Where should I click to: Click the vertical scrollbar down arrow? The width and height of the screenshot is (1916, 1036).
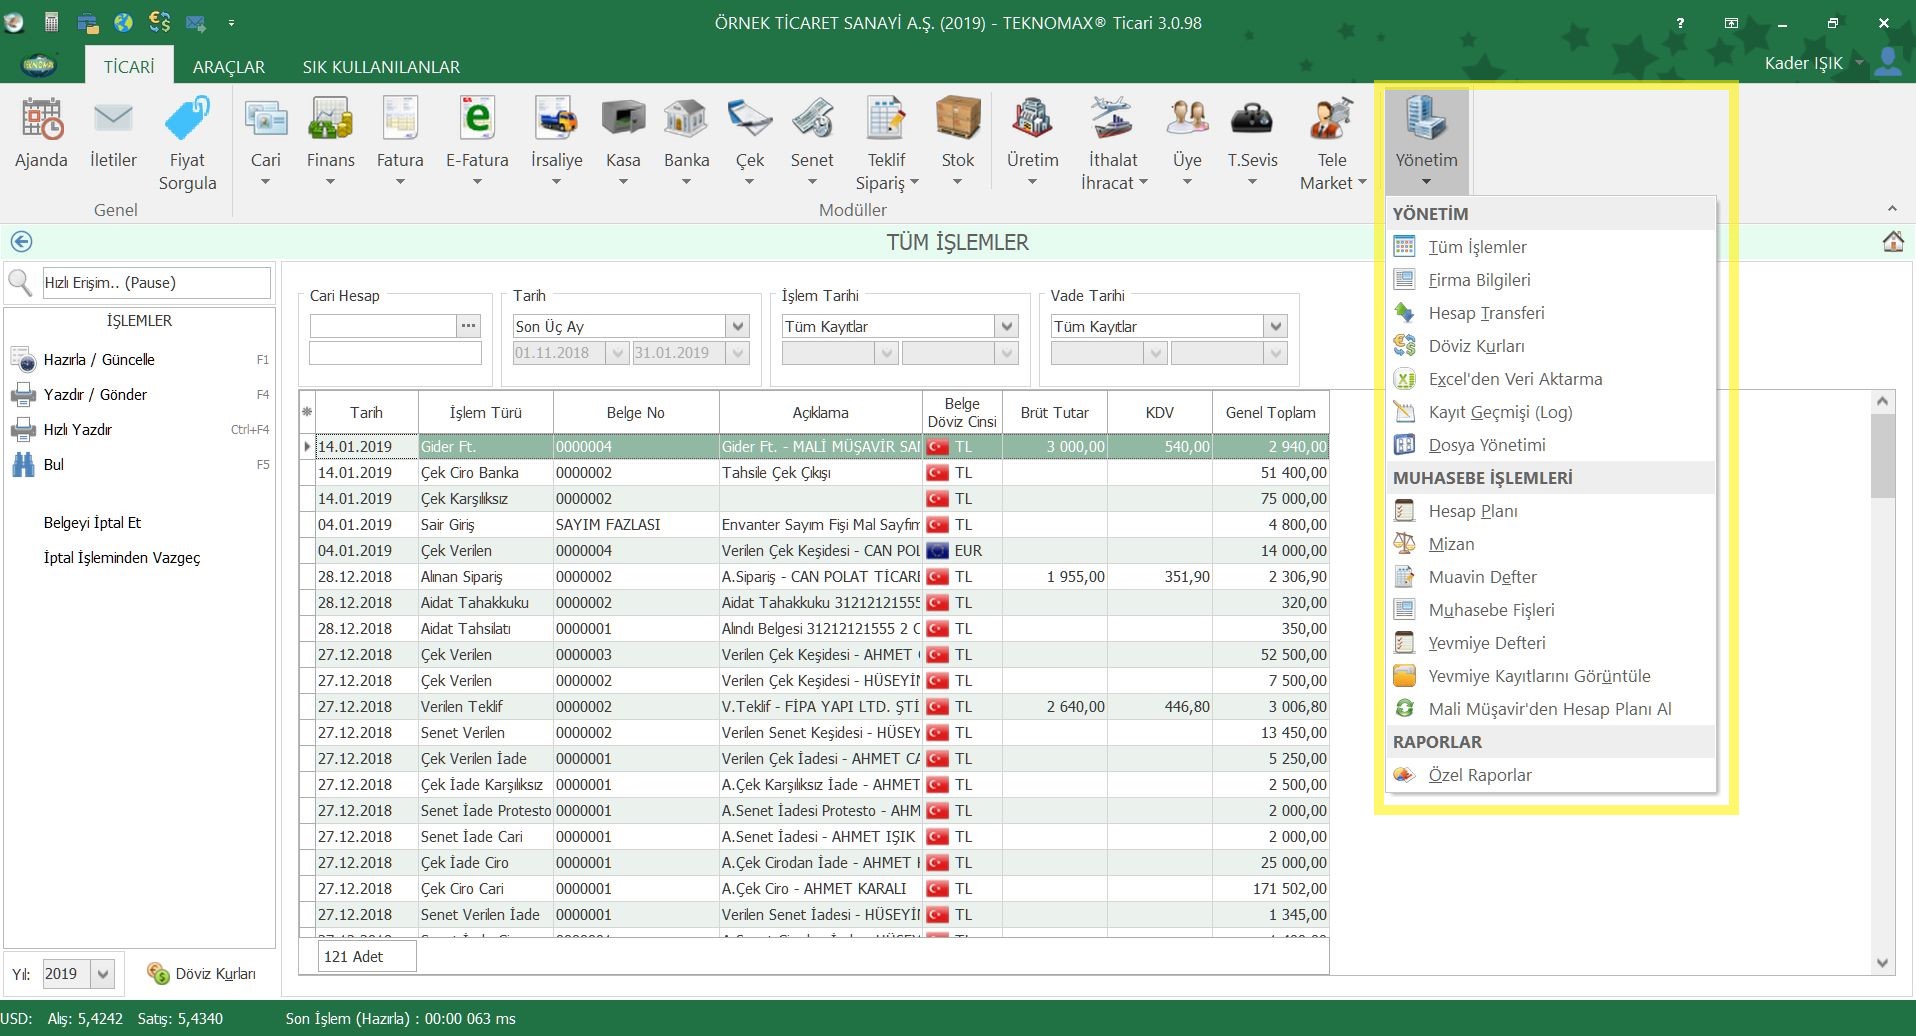click(x=1882, y=963)
